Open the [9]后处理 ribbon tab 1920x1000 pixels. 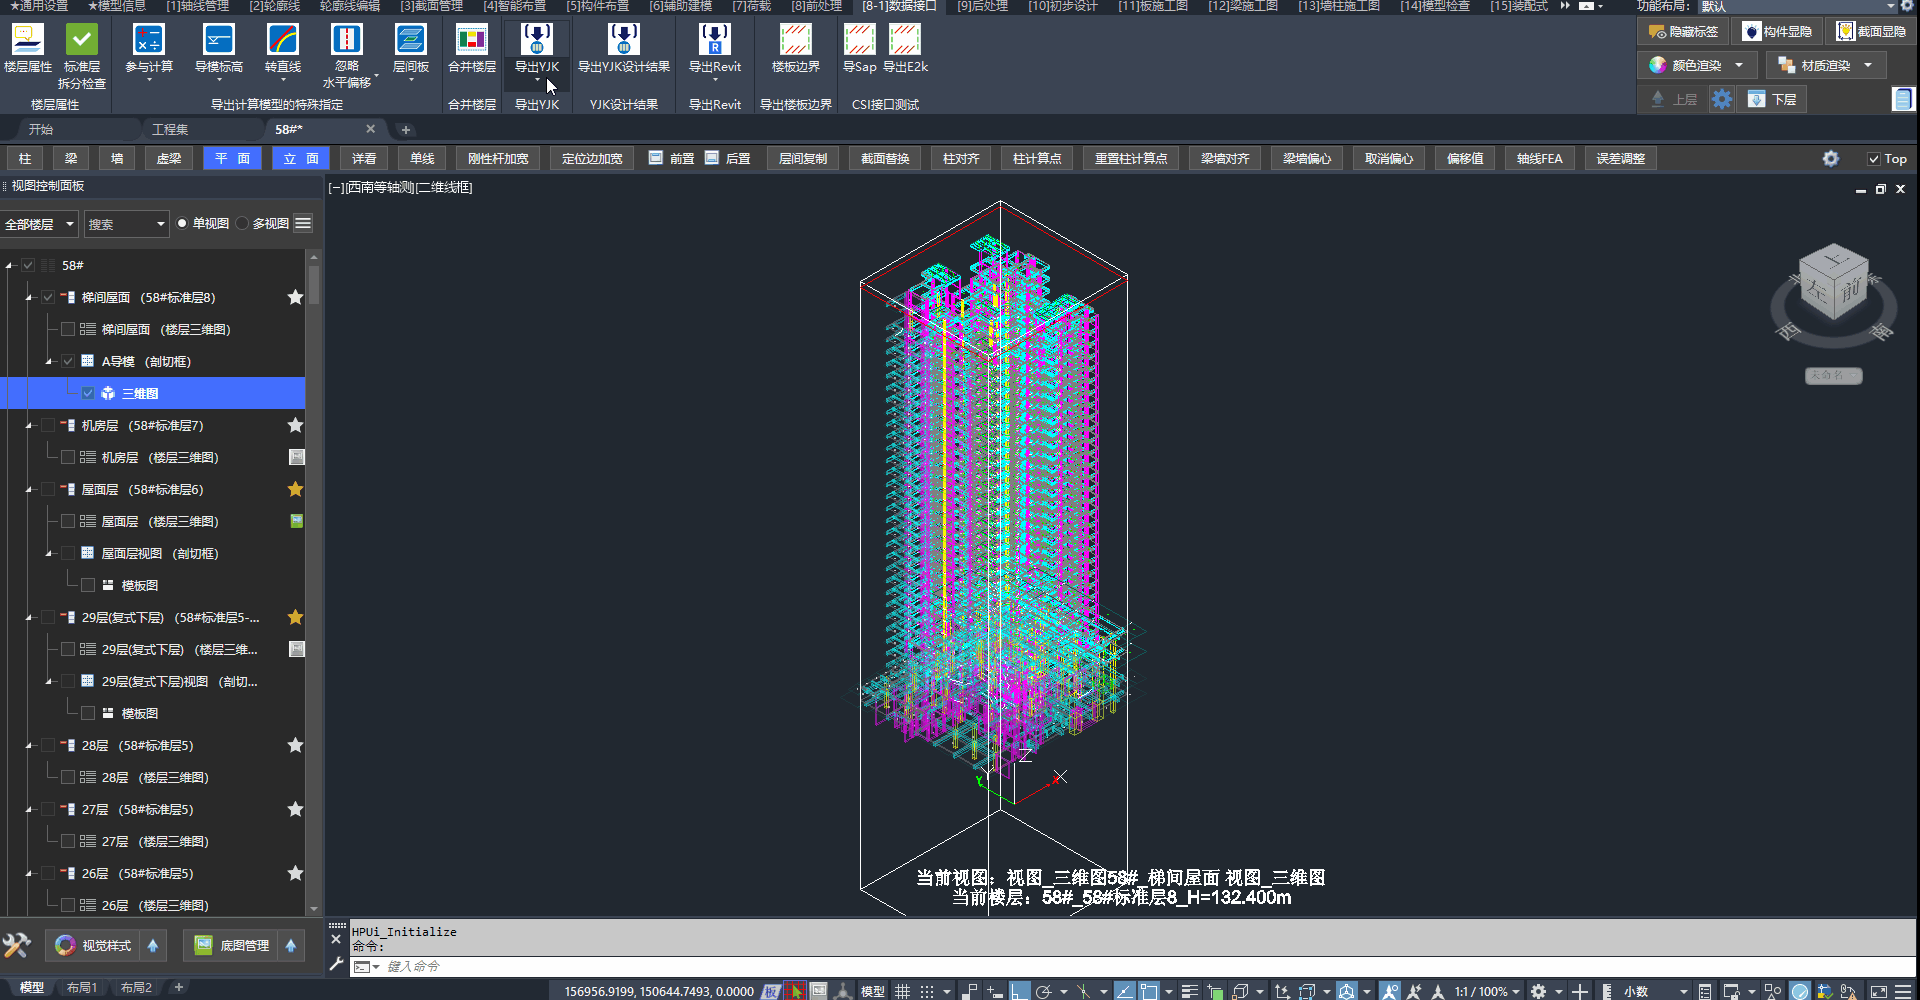(x=981, y=6)
